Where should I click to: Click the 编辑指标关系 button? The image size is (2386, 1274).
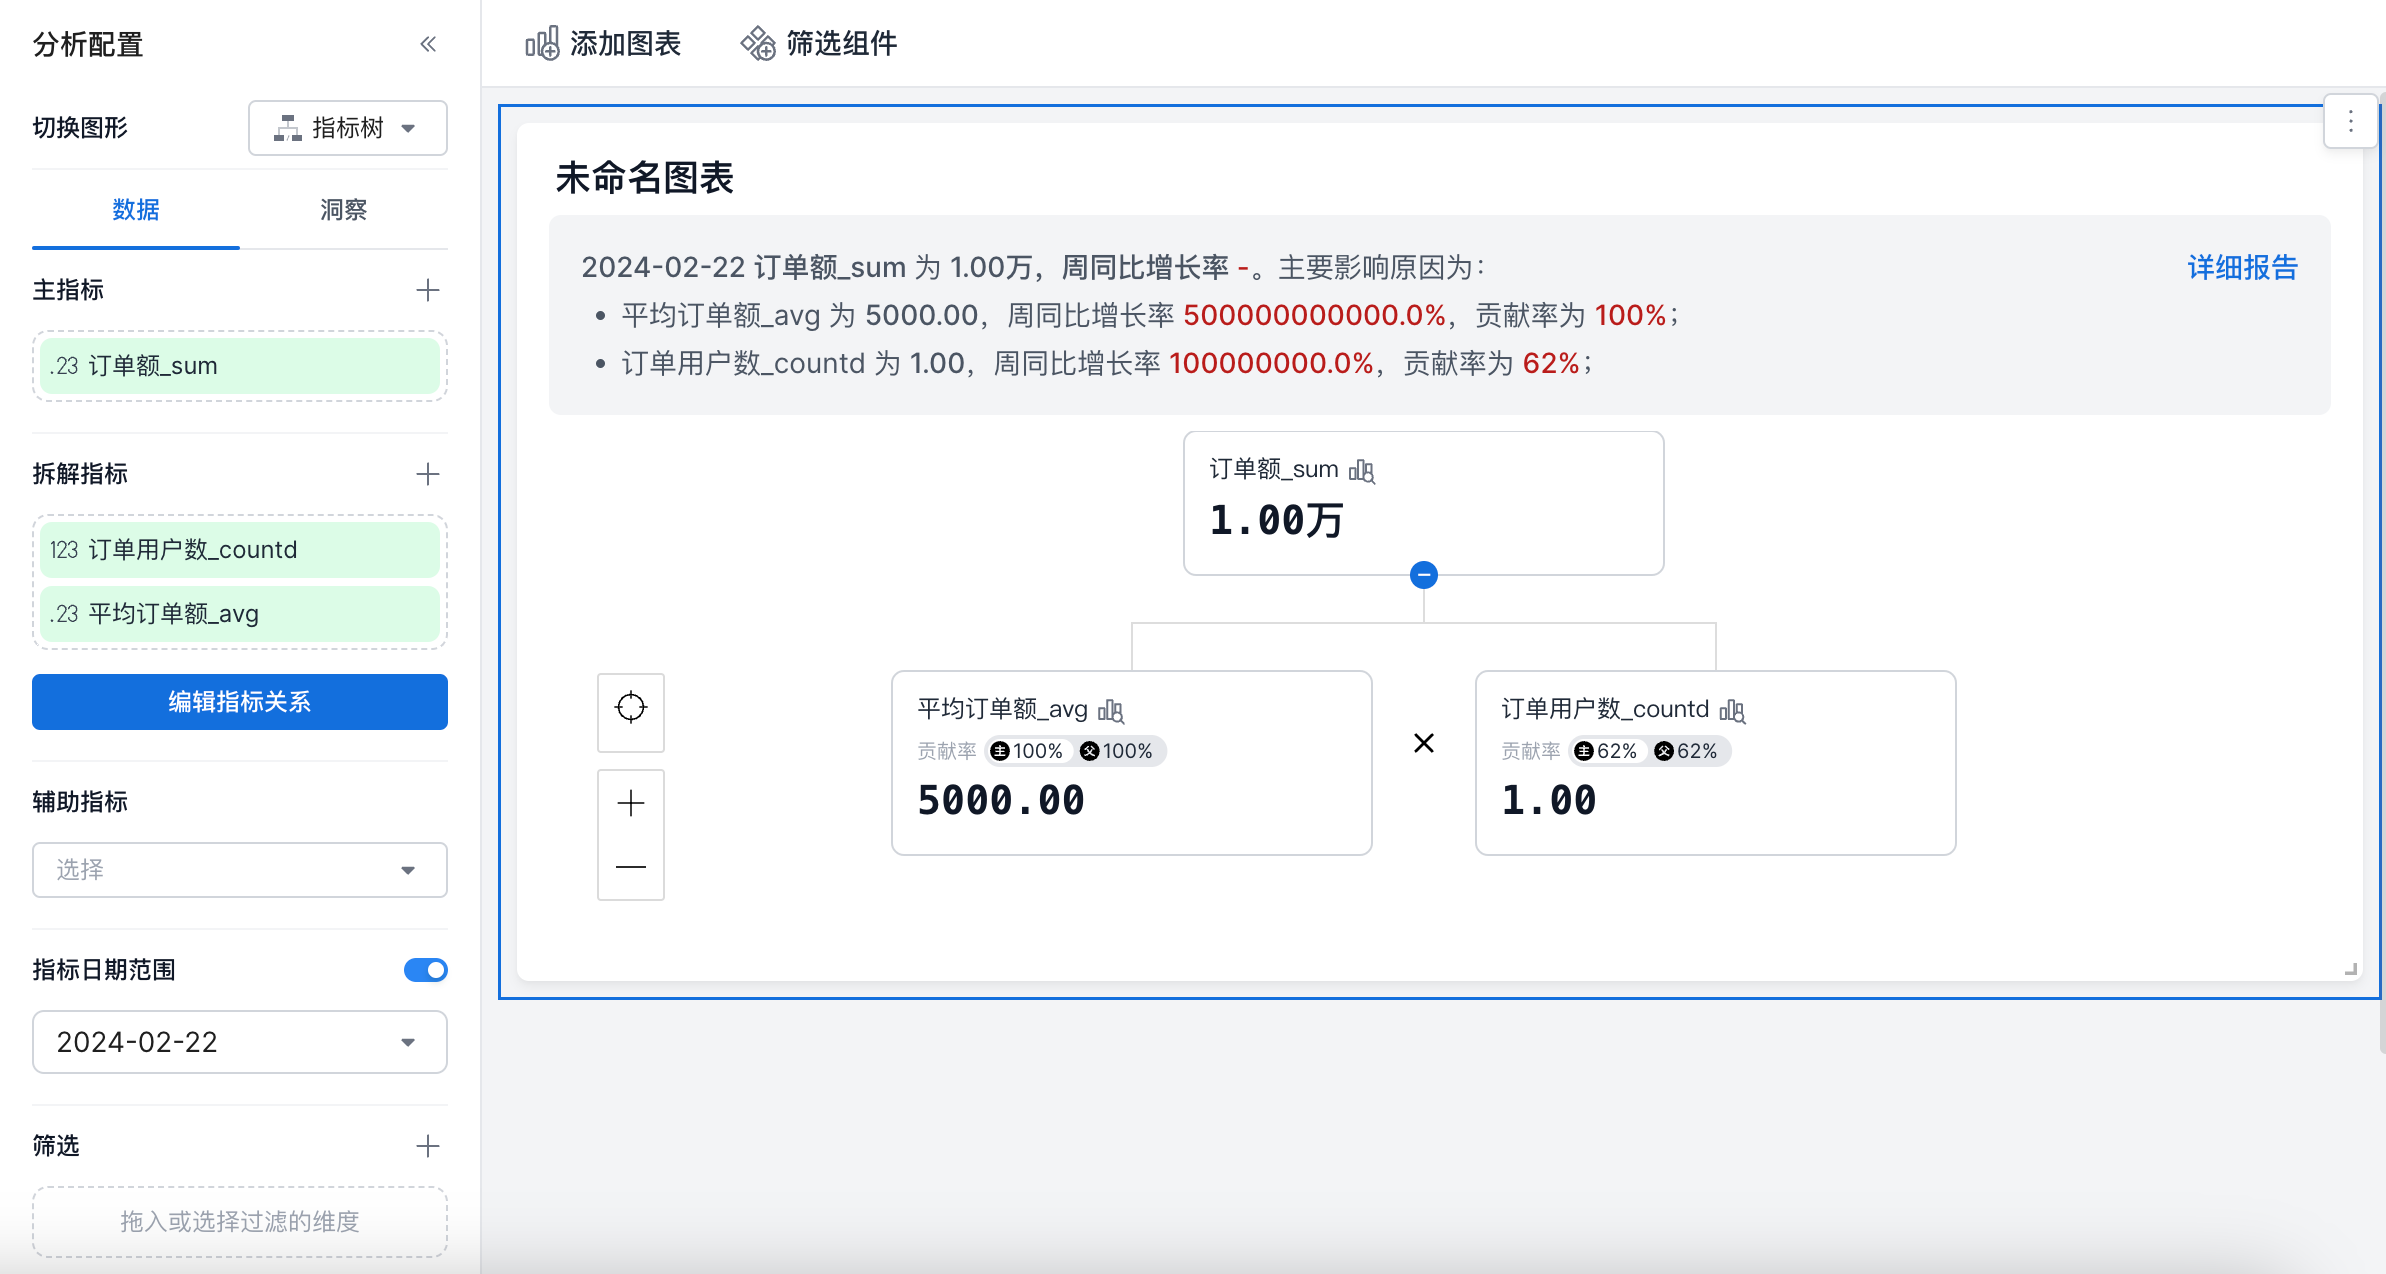click(x=240, y=702)
